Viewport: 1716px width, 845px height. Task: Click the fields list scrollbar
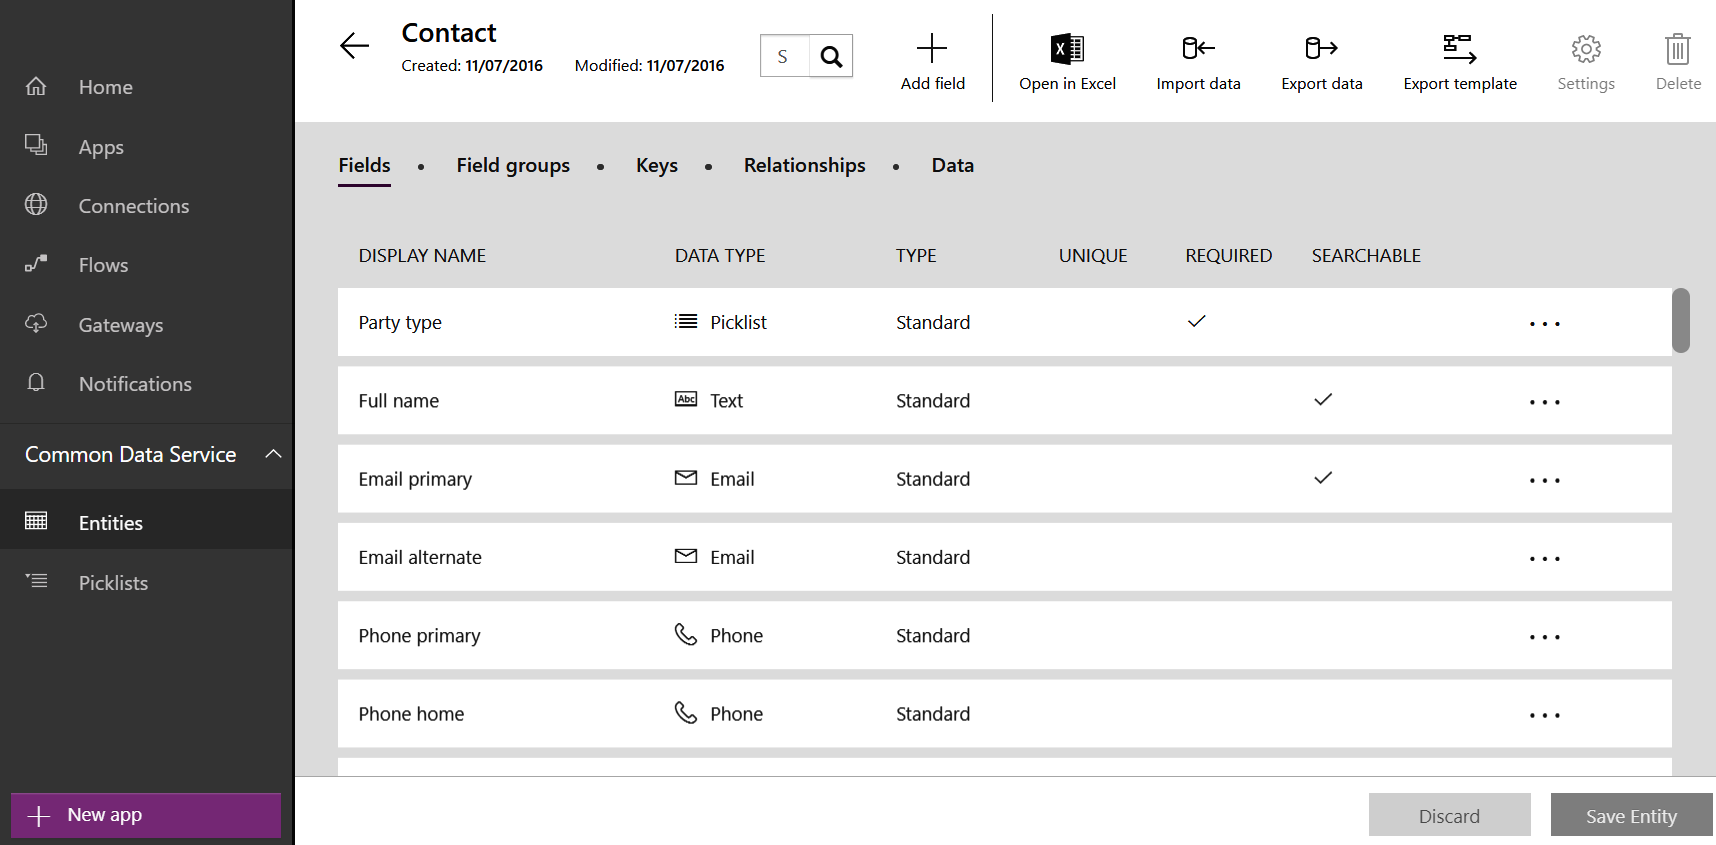coord(1681,320)
